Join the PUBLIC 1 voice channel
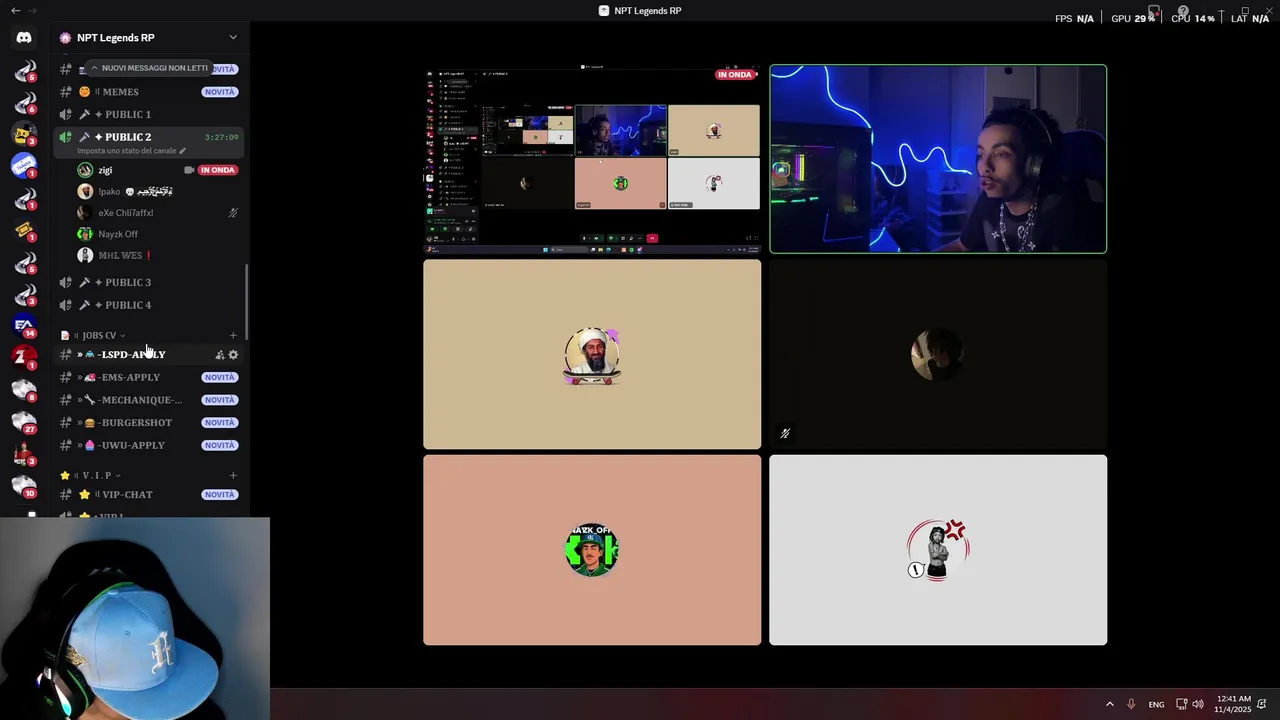Screen dimensions: 1280x720 tap(149, 114)
